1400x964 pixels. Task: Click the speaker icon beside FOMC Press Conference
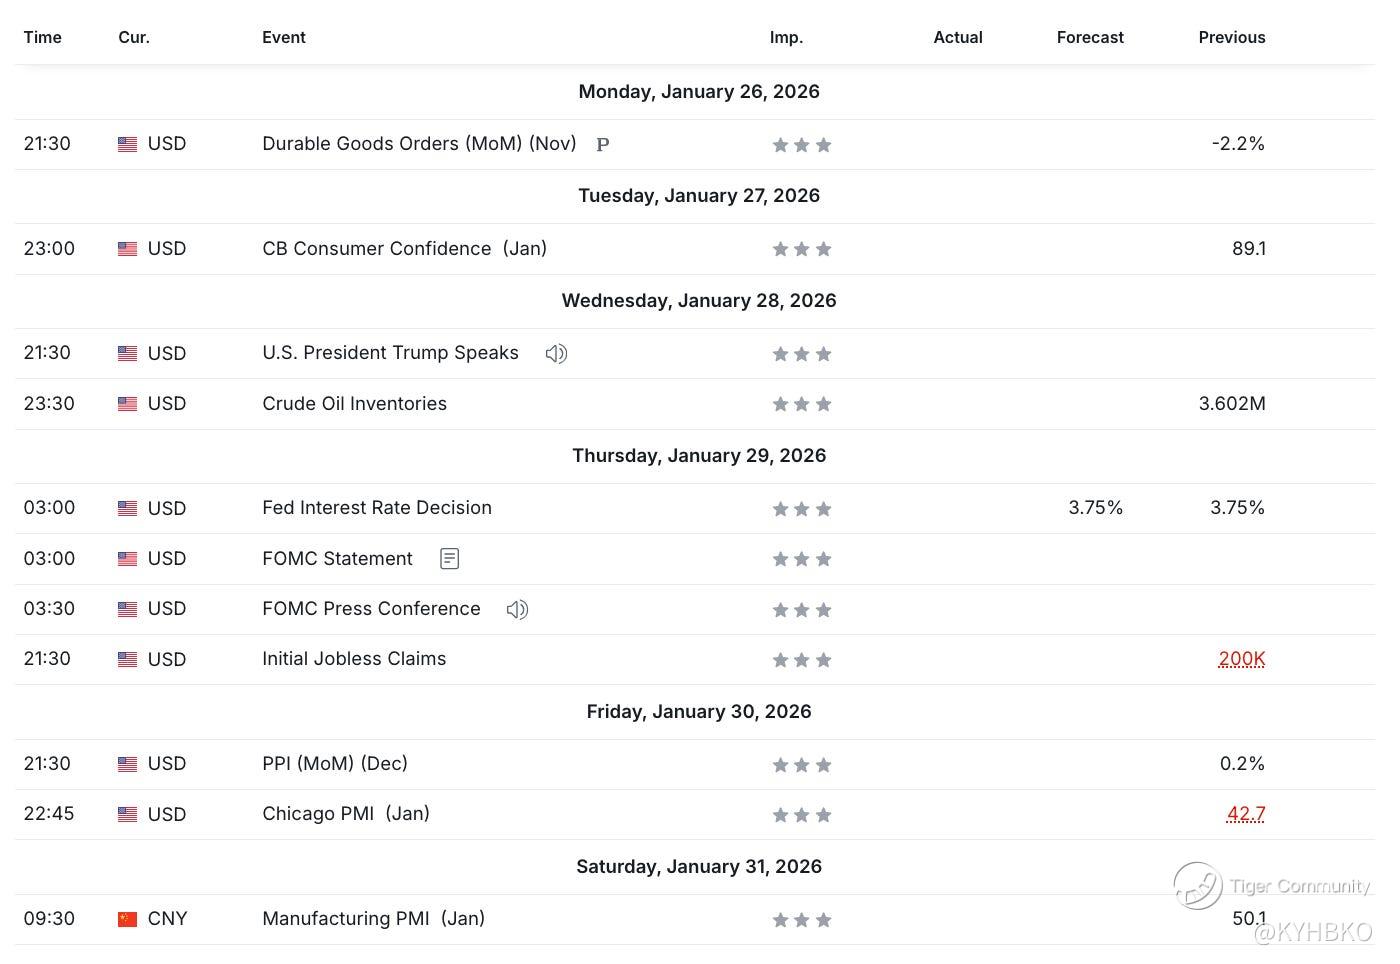pos(517,609)
